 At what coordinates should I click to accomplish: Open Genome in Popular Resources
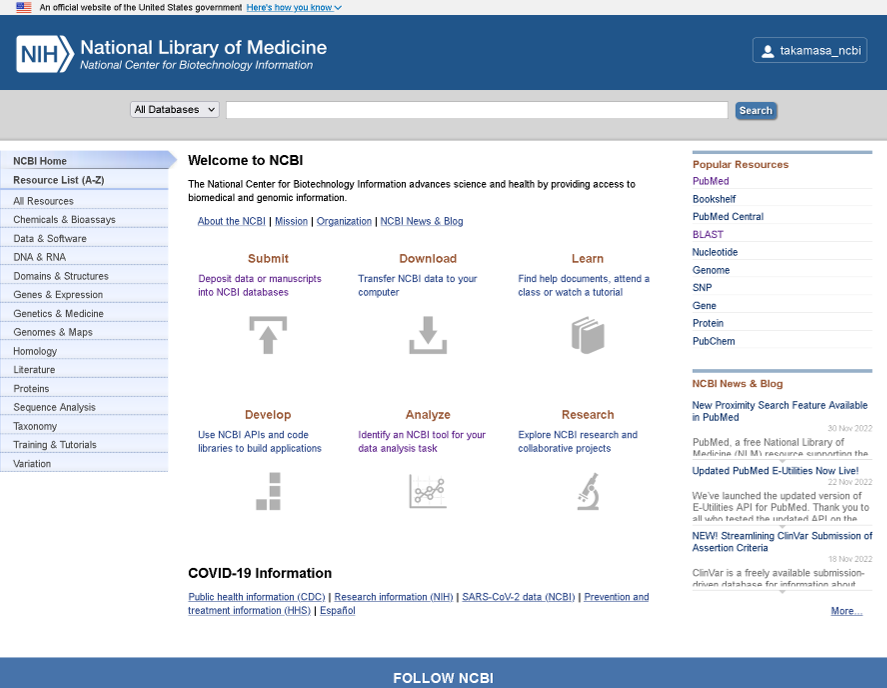click(x=711, y=270)
